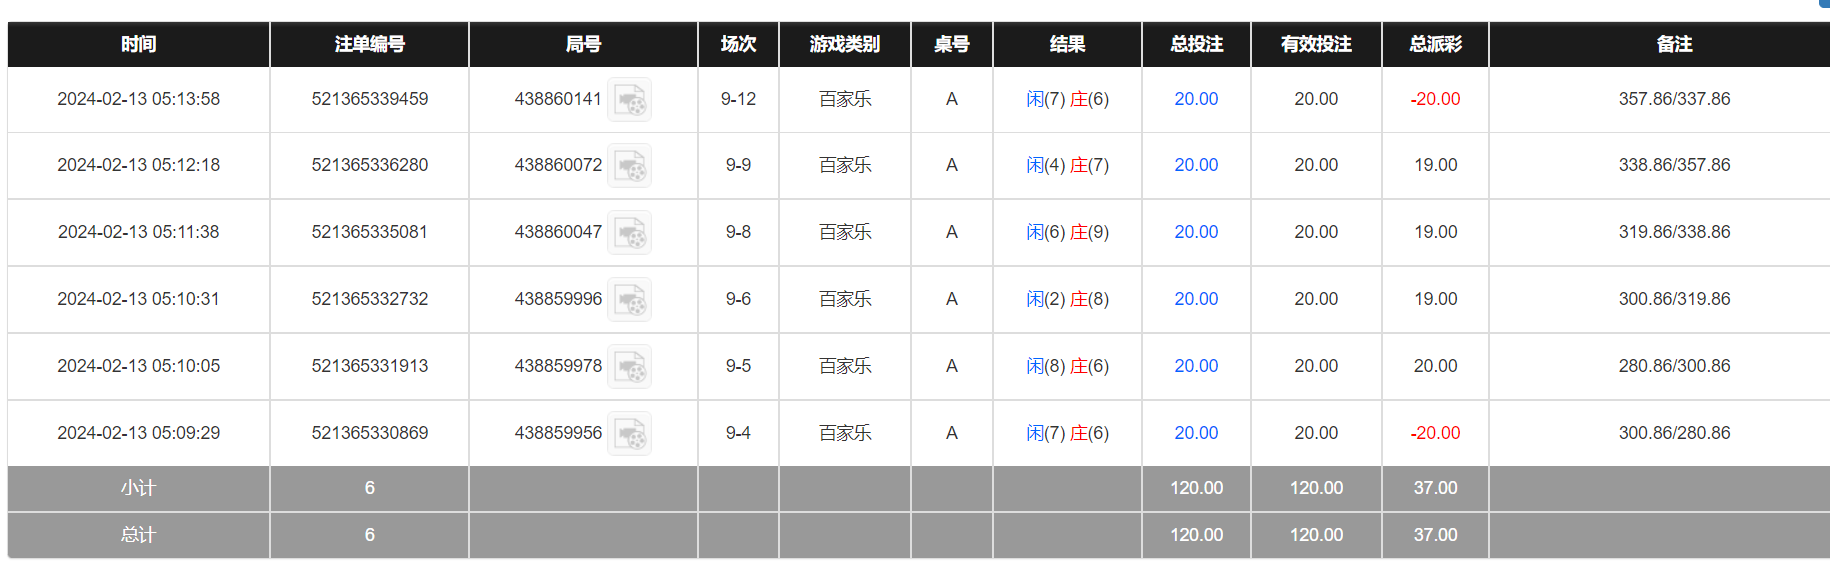Open video replay icon for round 438859978
The height and width of the screenshot is (577, 1830).
630,367
